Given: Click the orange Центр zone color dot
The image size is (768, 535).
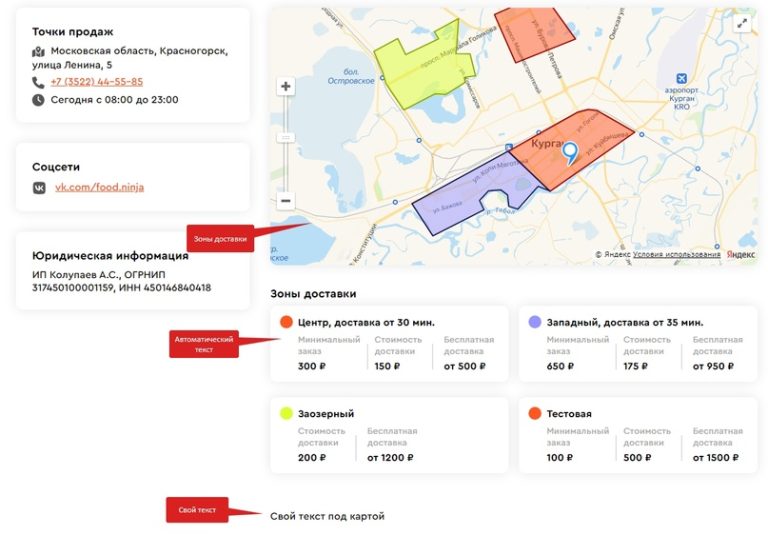Looking at the screenshot, I should 286,322.
